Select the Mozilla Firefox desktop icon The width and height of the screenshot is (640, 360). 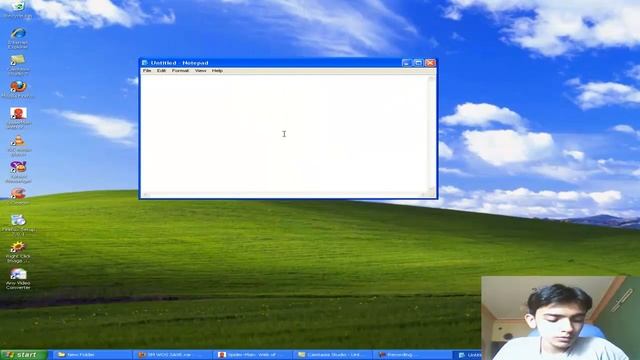(x=18, y=90)
